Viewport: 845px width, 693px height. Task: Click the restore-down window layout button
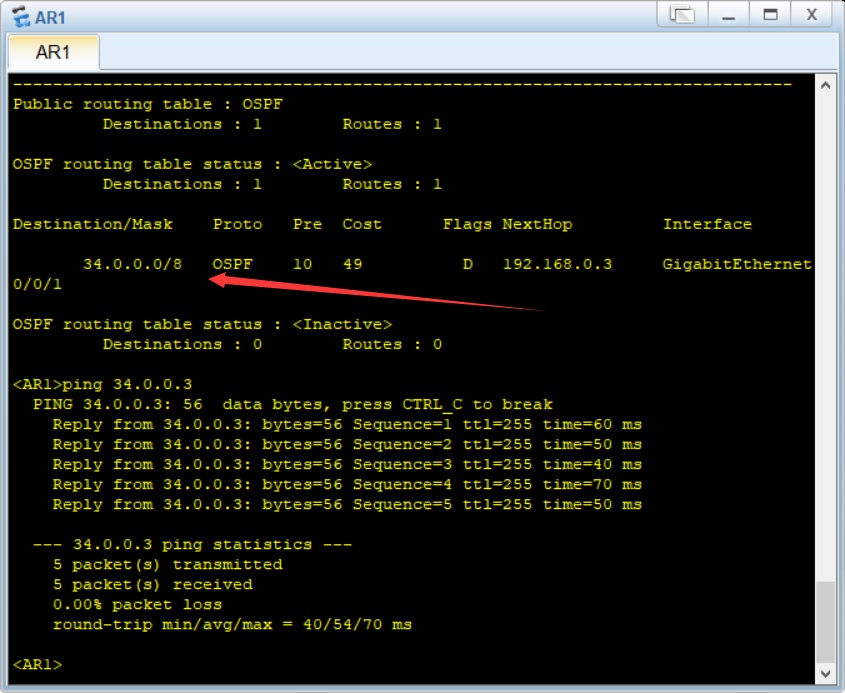[x=682, y=14]
